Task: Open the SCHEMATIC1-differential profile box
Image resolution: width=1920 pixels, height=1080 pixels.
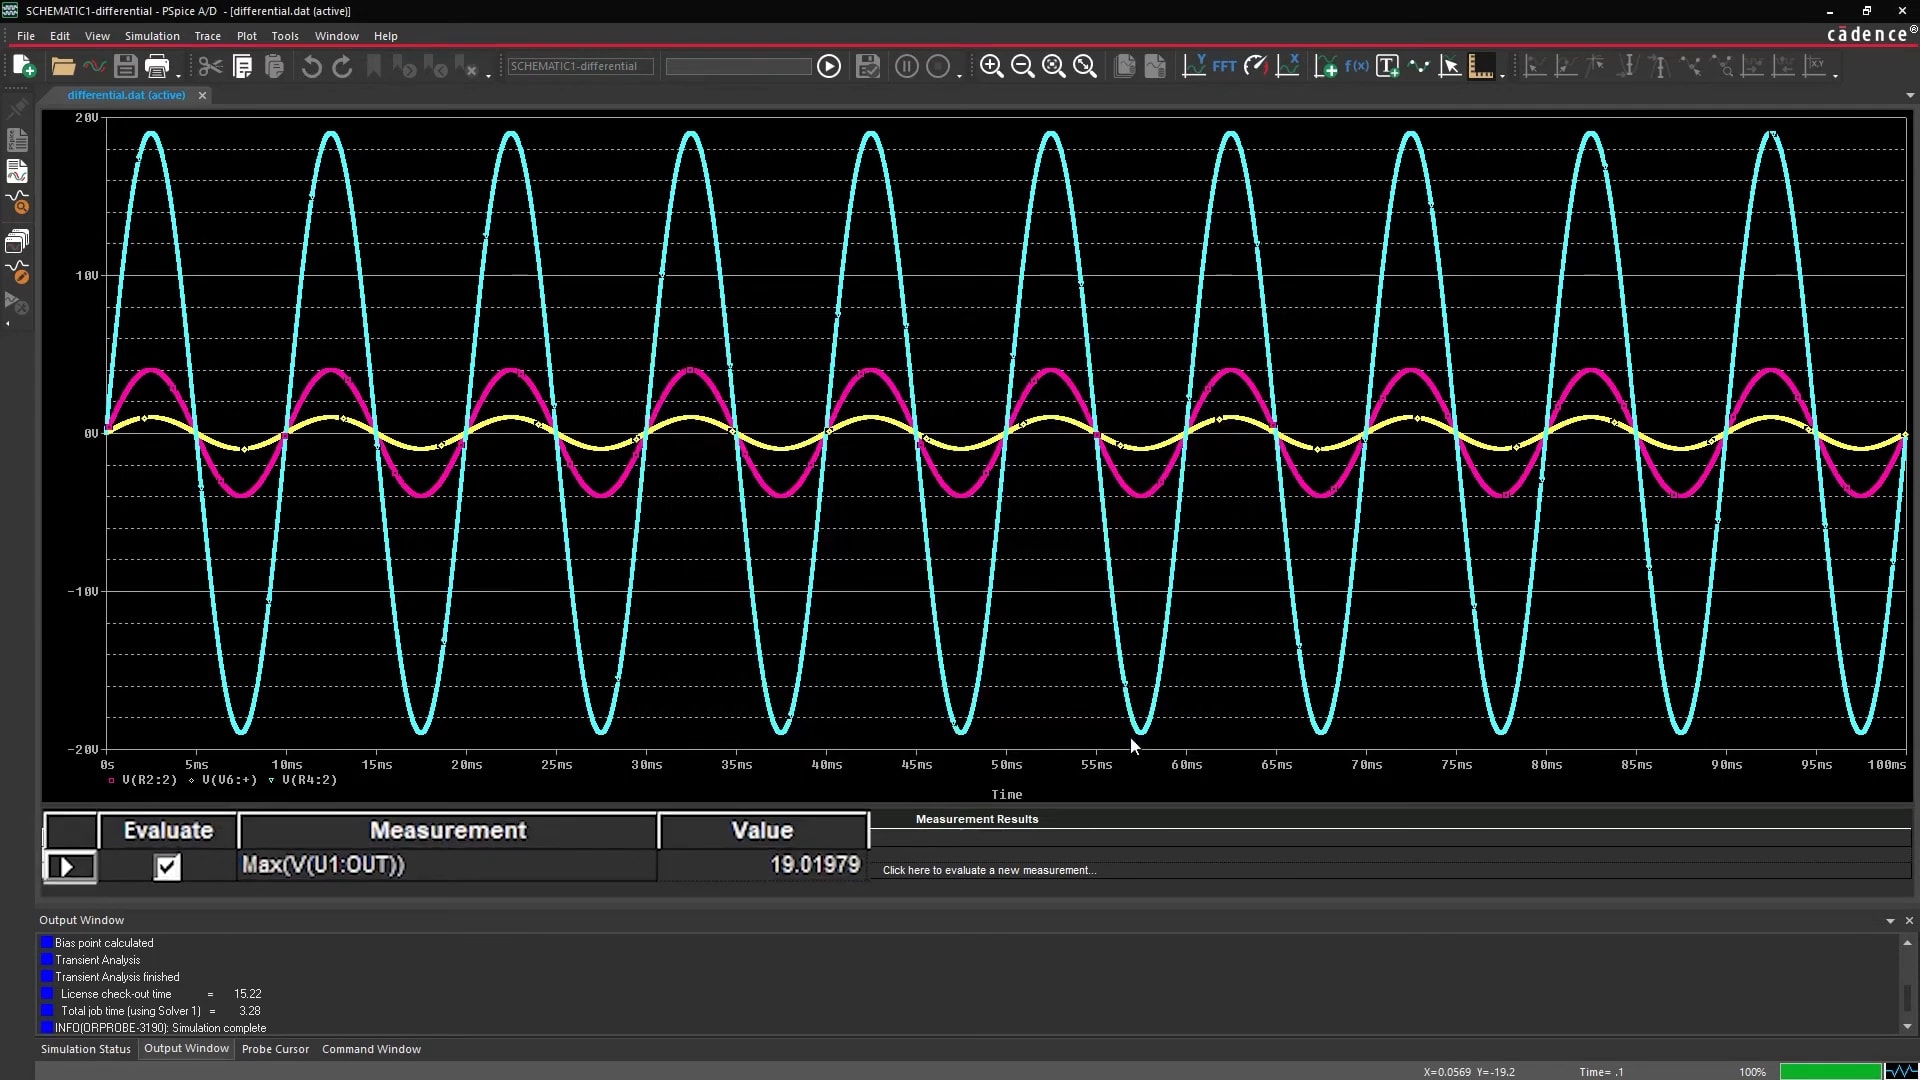Action: coord(580,67)
